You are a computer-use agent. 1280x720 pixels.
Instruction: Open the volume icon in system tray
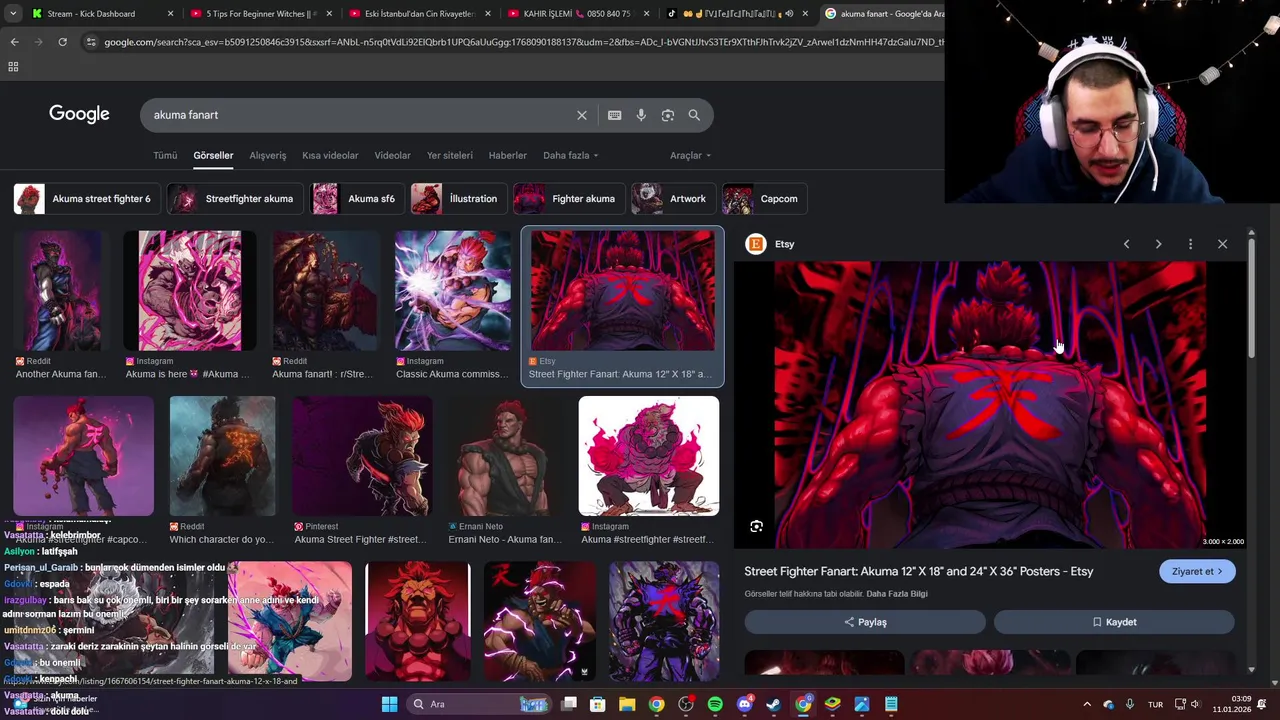[1195, 704]
